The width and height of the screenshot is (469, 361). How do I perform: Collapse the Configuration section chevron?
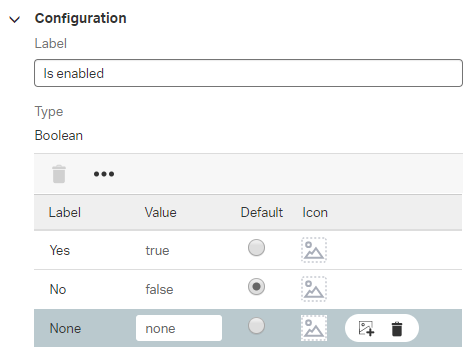pos(15,20)
